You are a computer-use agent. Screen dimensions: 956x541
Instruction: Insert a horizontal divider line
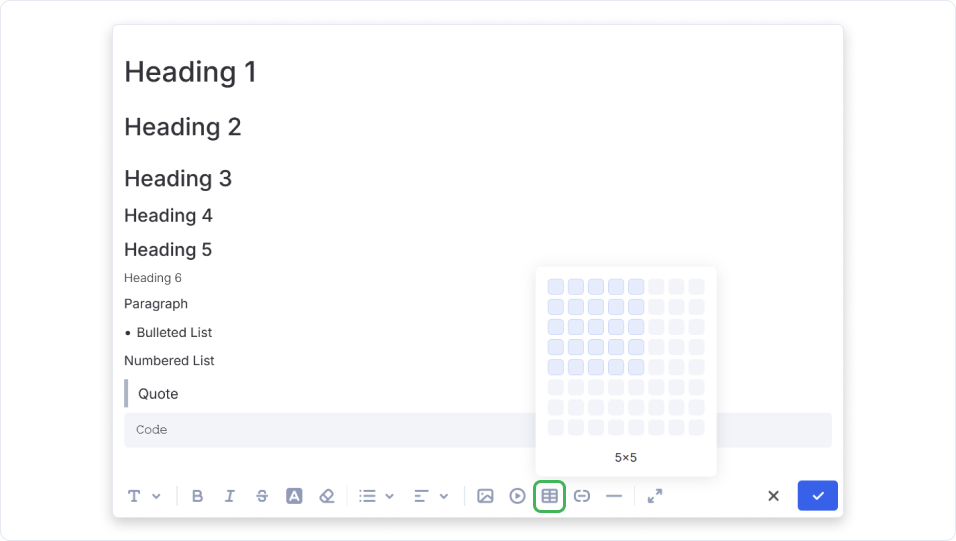tap(614, 496)
